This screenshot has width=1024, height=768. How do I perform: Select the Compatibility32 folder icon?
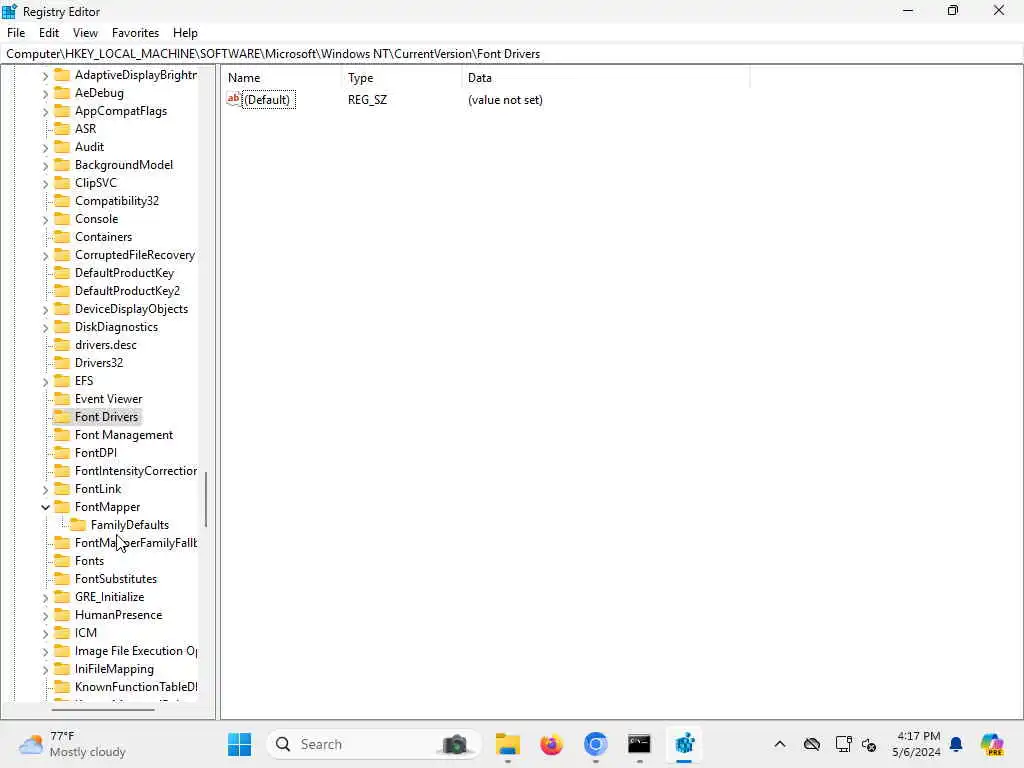pos(62,200)
